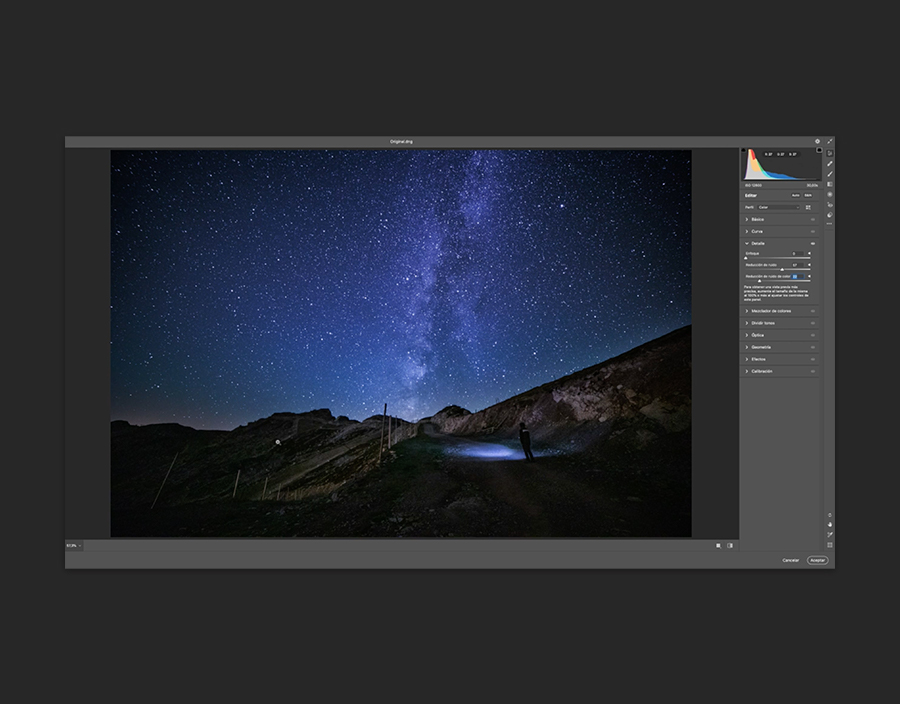900x704 pixels.
Task: Toggle visibility of Calibración panel edits
Action: click(x=813, y=371)
